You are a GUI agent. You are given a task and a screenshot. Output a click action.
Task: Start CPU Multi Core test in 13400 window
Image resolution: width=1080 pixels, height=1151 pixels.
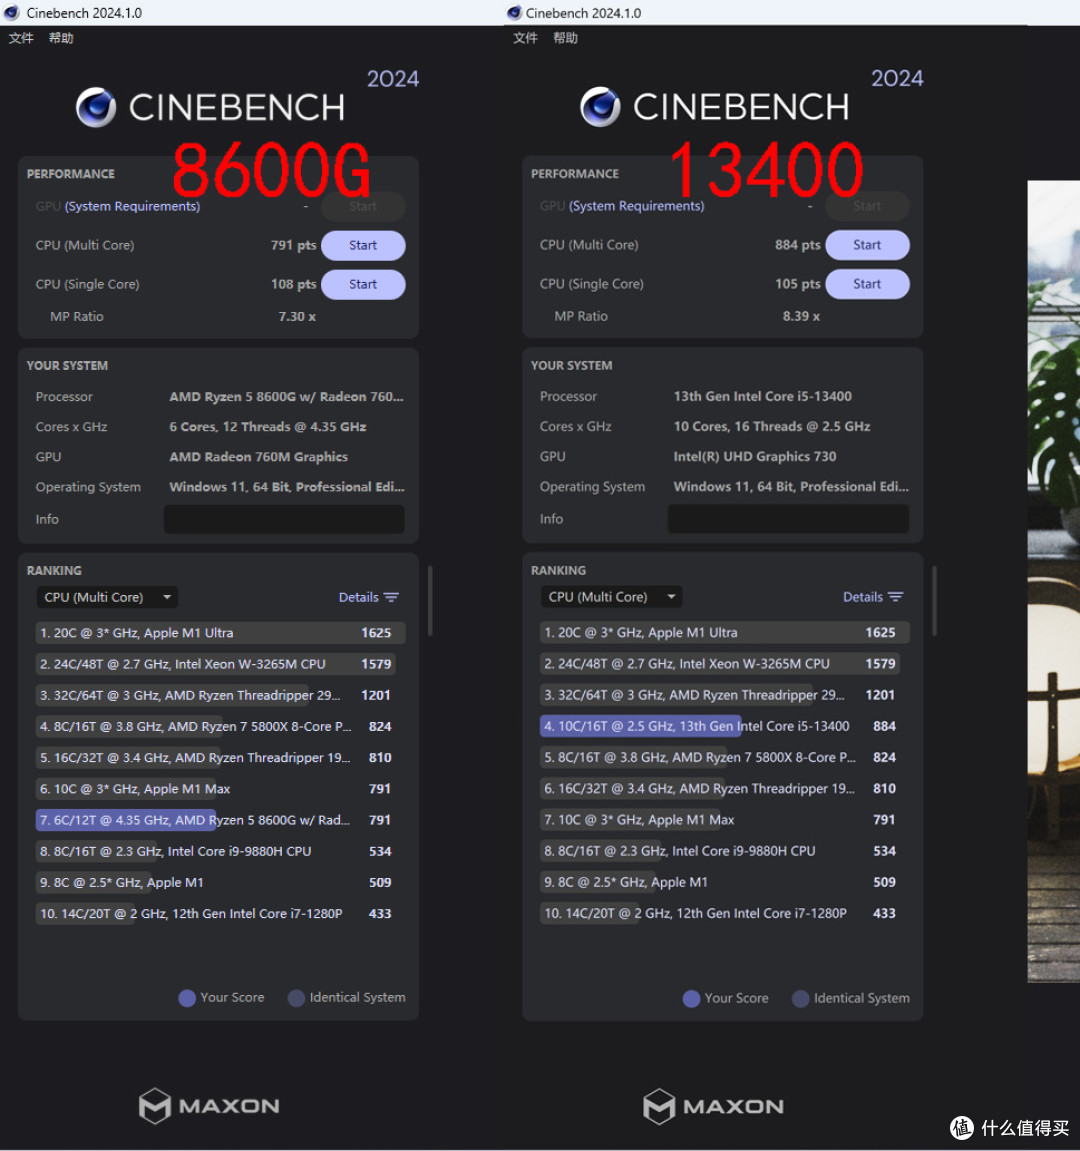[x=867, y=245]
